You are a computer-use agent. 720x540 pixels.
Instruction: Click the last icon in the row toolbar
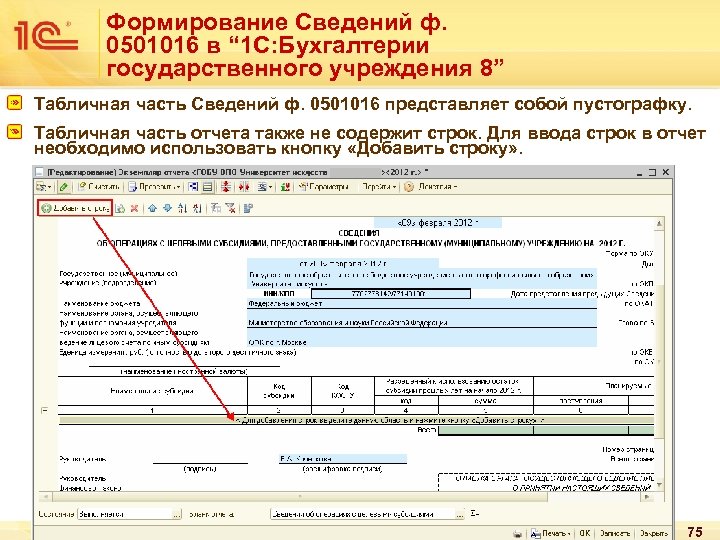[x=248, y=208]
